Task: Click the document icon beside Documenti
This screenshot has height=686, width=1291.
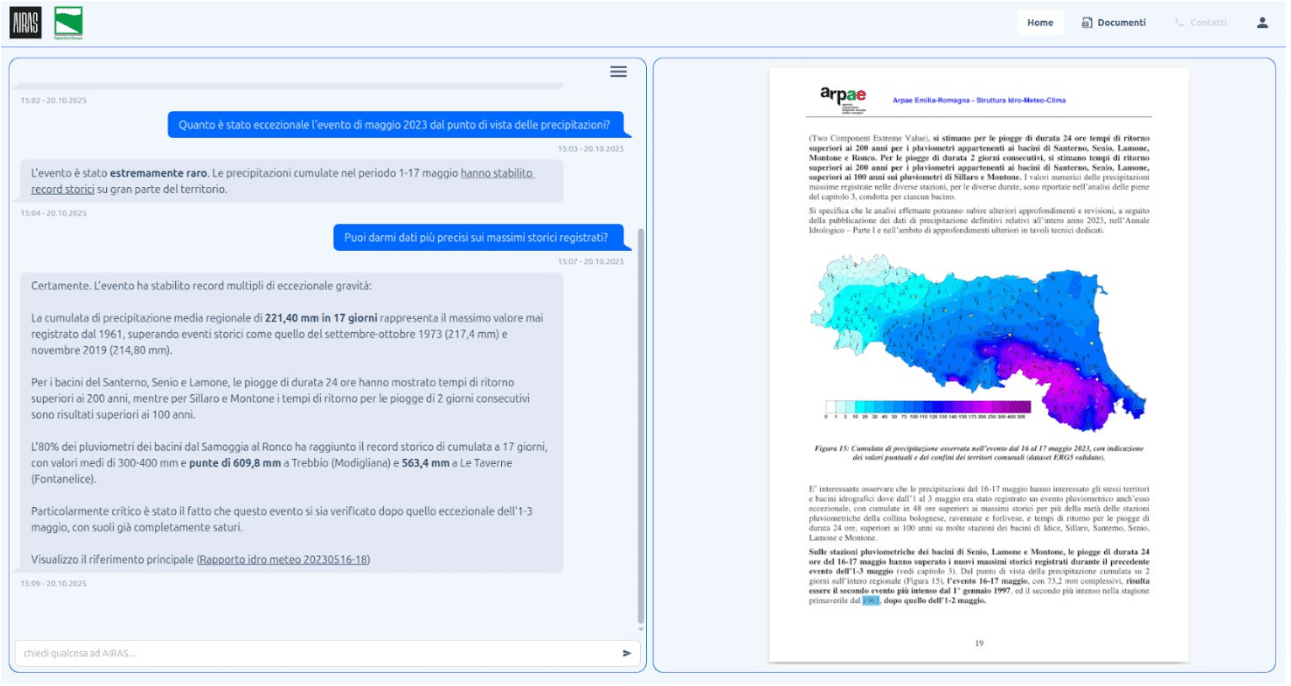Action: [x=1086, y=22]
